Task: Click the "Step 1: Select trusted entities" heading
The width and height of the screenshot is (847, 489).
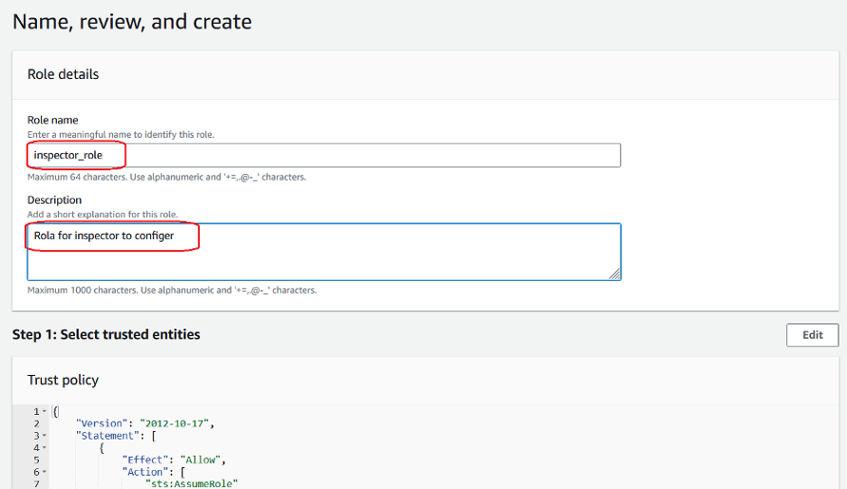Action: tap(106, 334)
